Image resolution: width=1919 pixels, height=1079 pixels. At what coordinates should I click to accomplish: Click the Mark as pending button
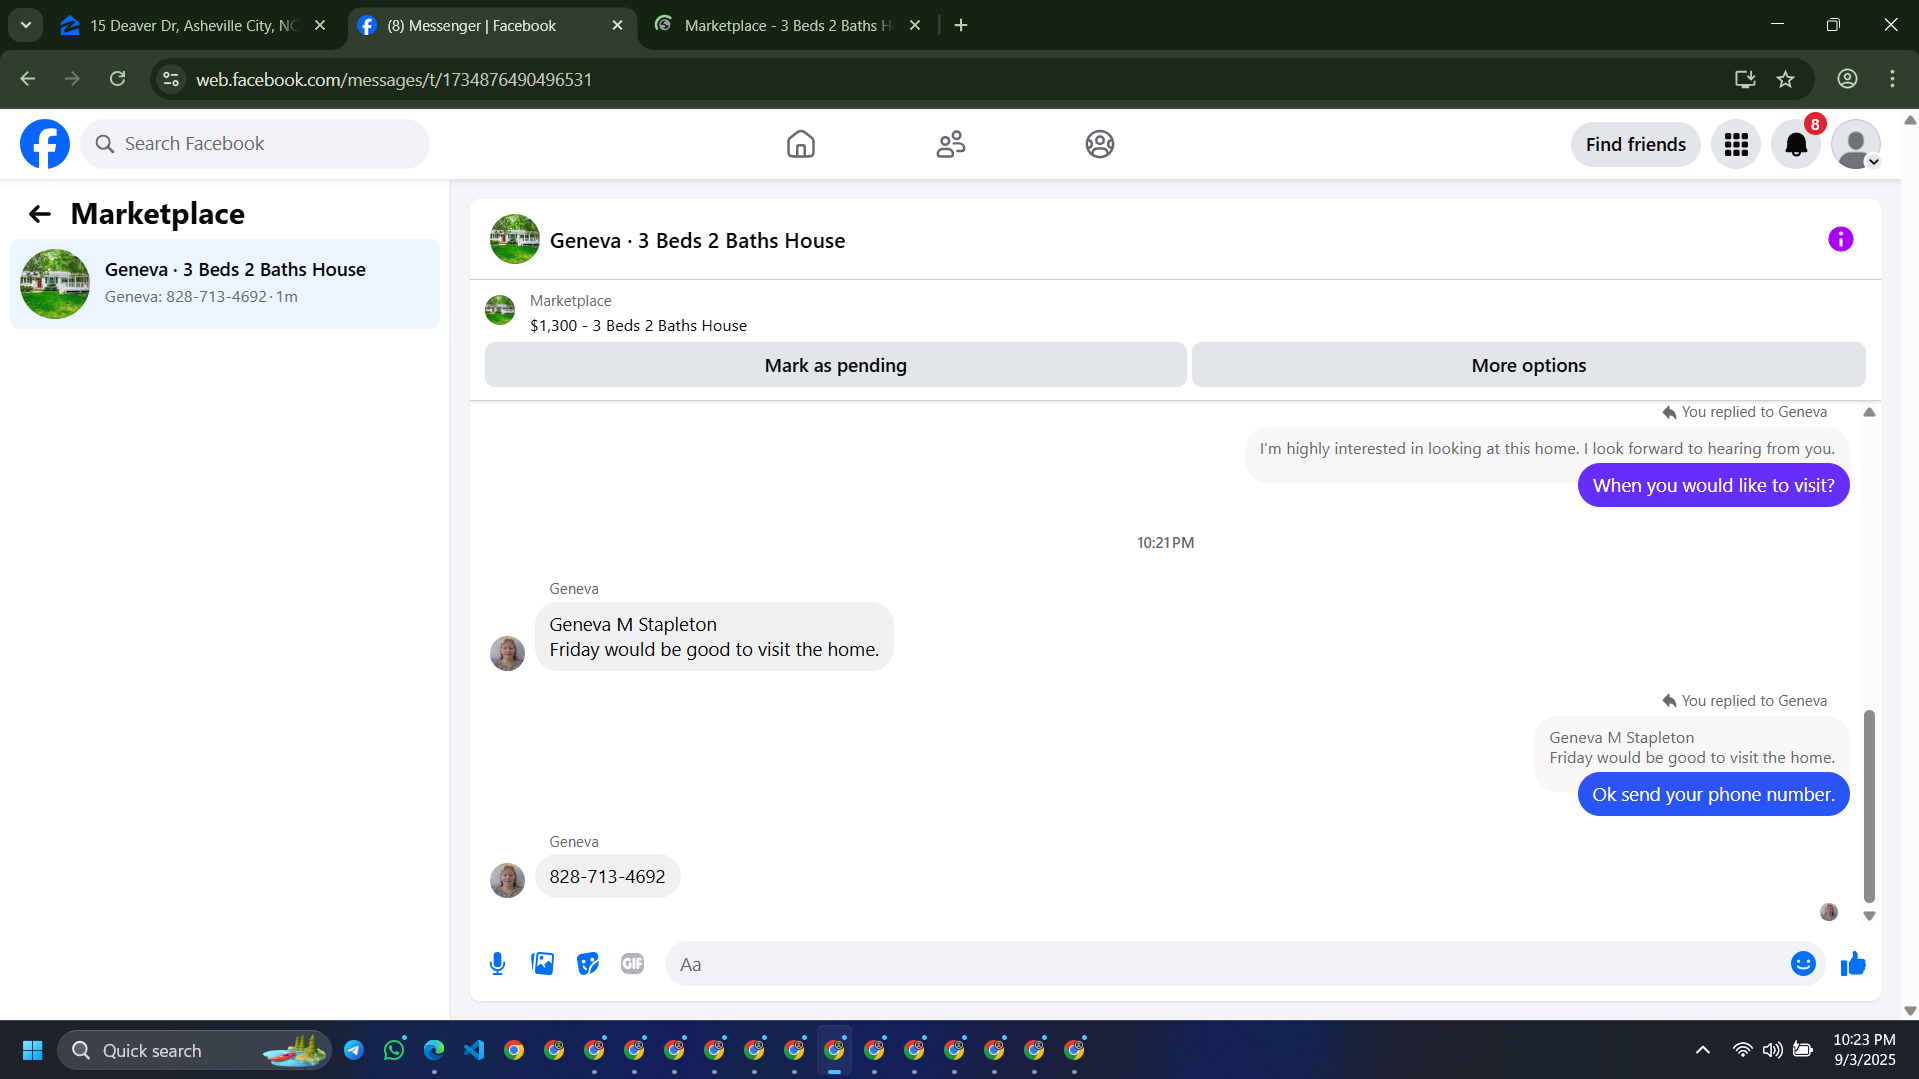pos(836,365)
